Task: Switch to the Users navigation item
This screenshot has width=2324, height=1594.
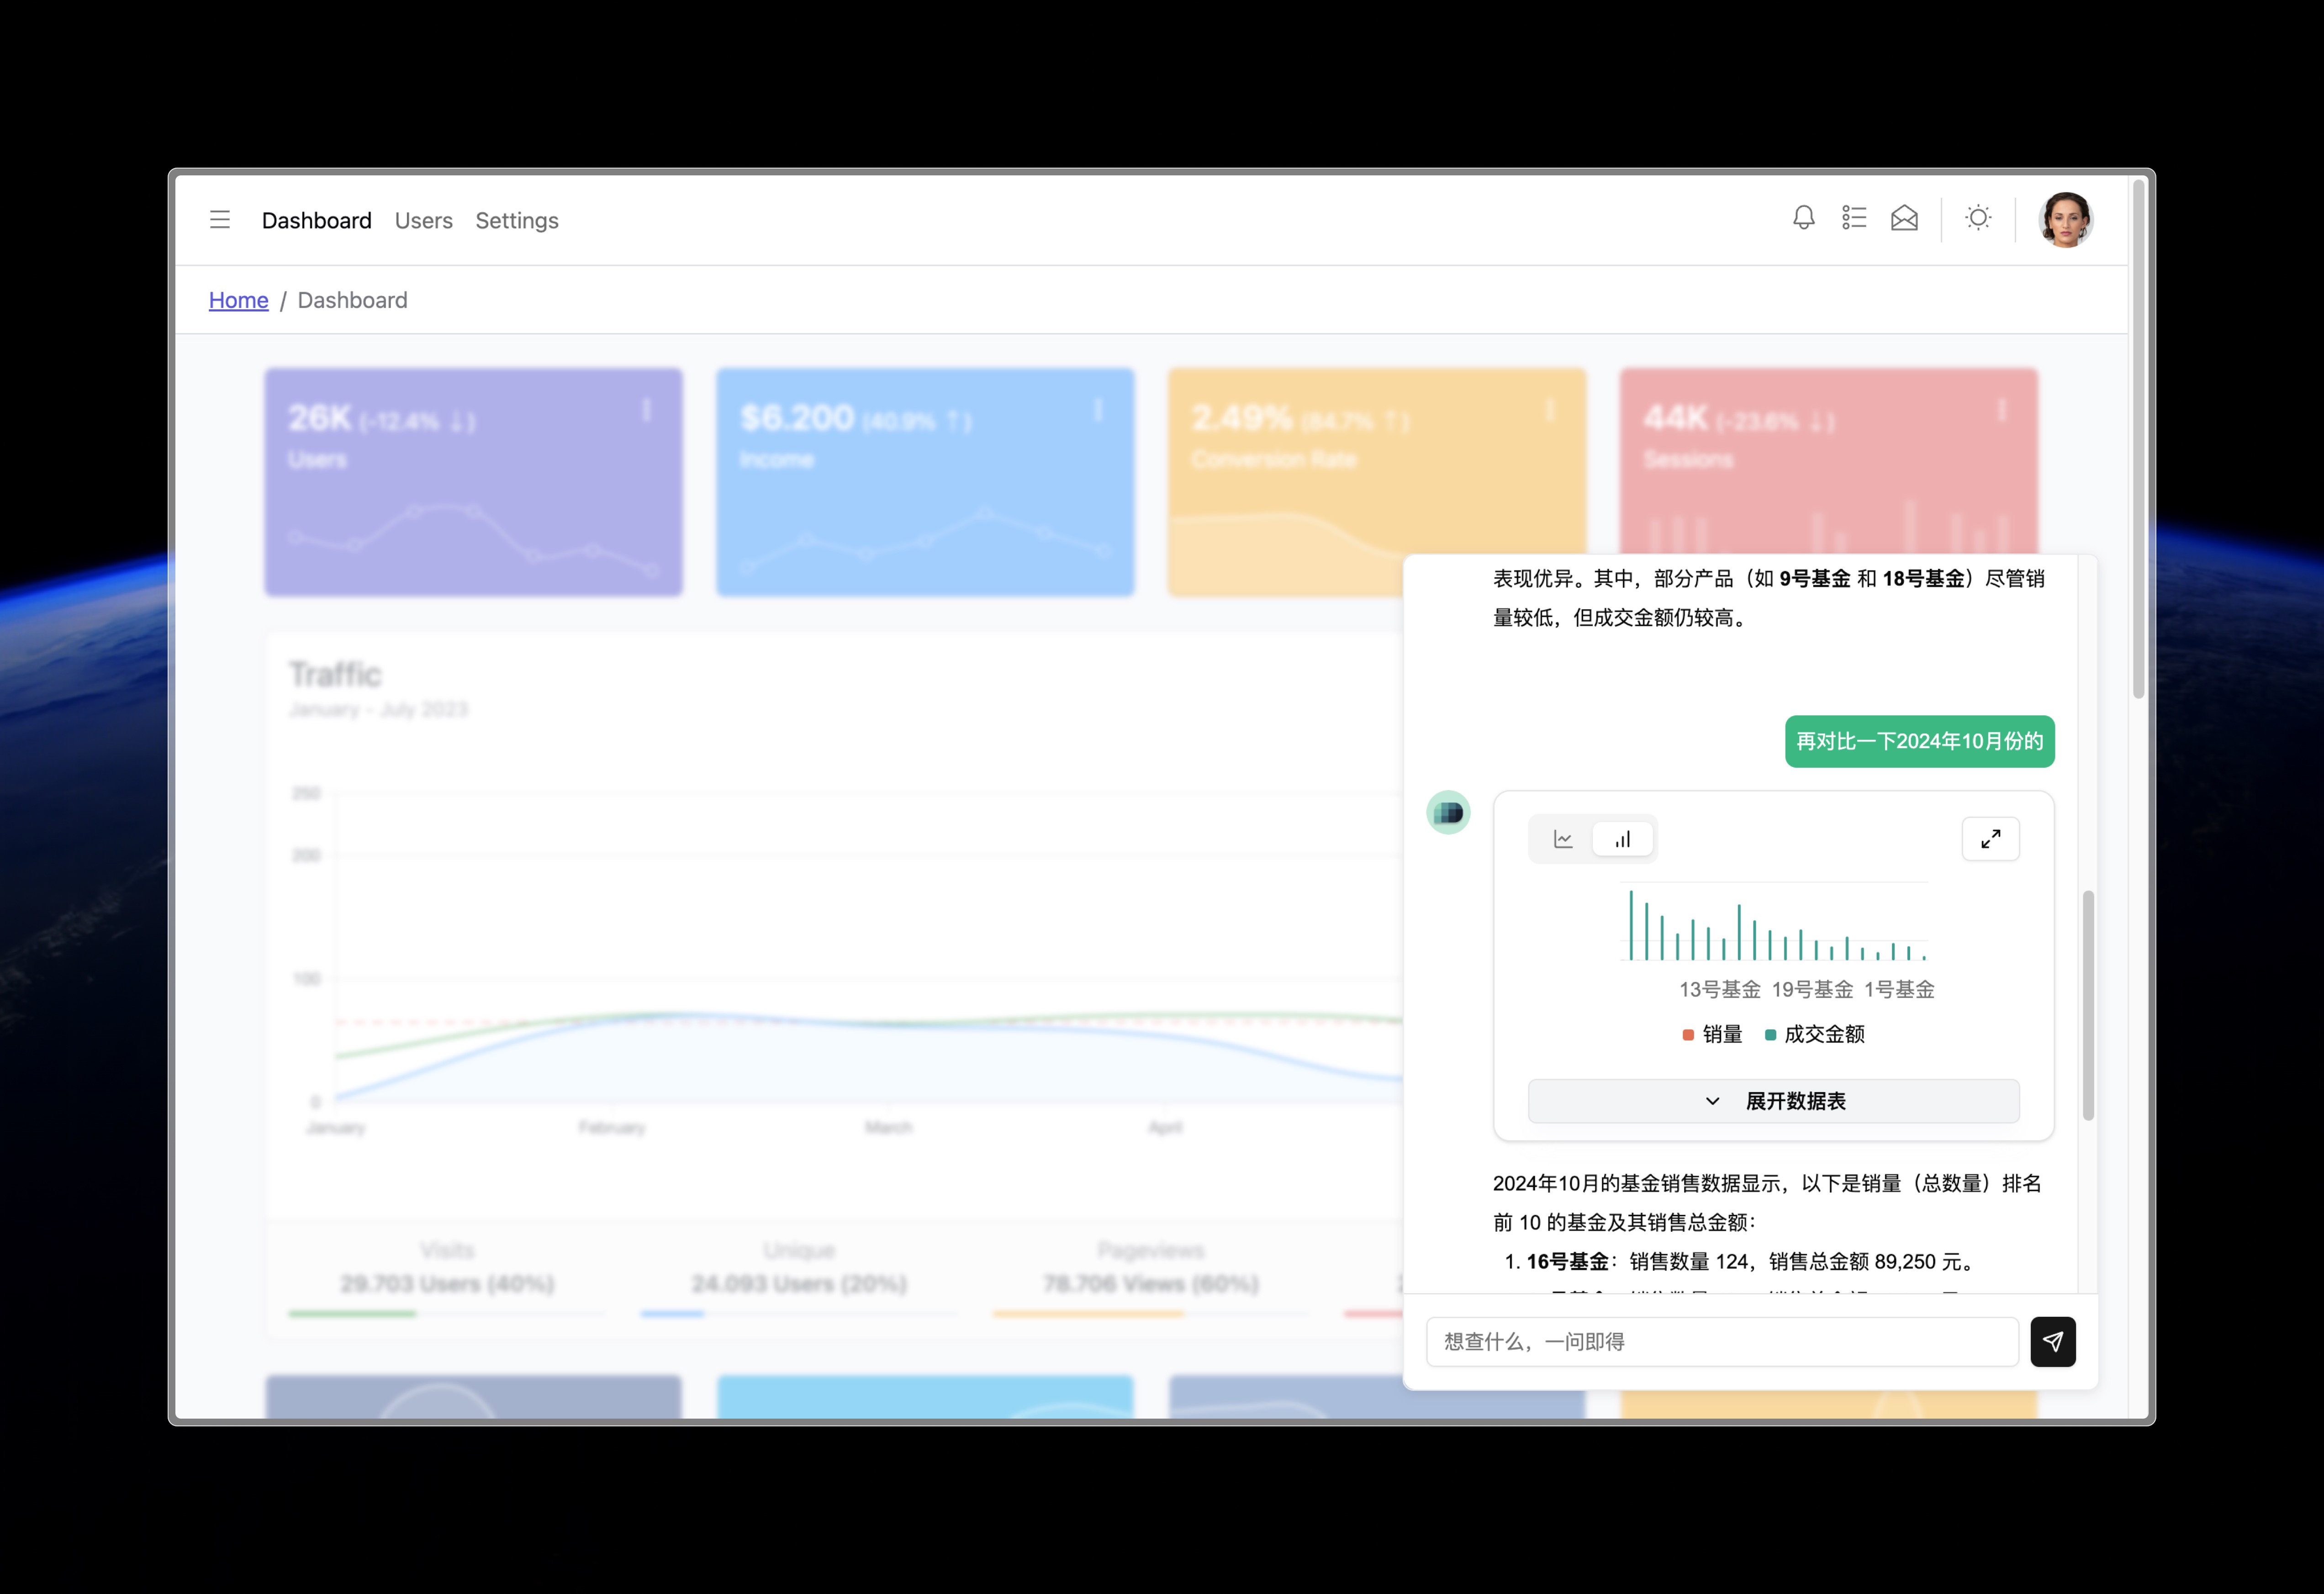Action: click(423, 220)
